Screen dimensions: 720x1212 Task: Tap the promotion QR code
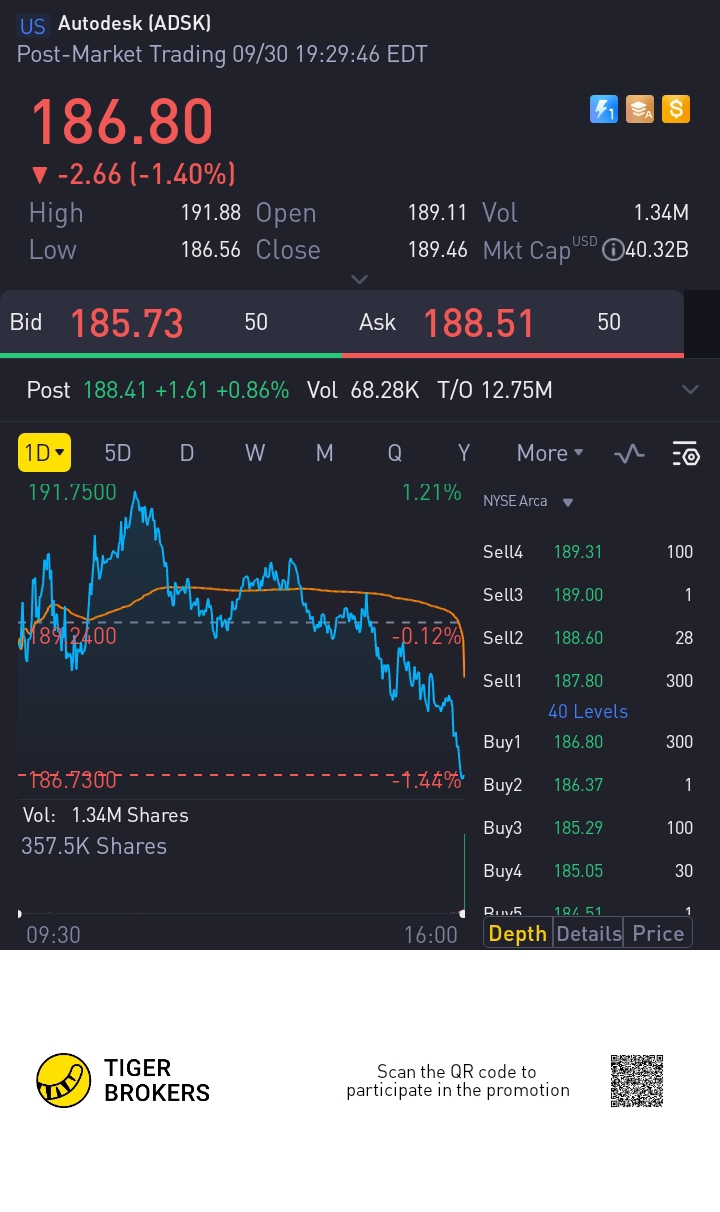pos(637,1080)
